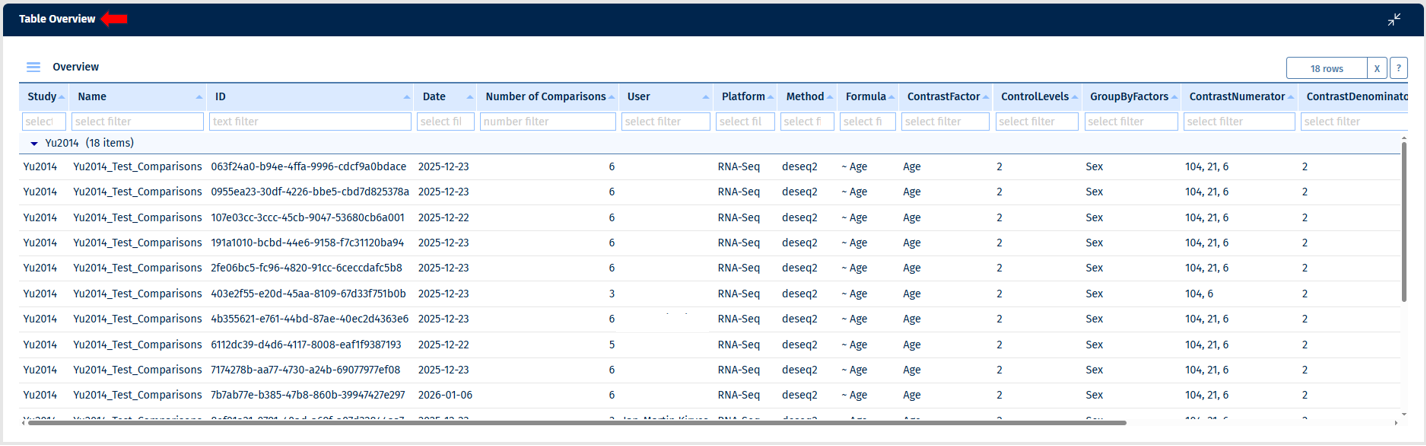Viewport: 1426px width, 446px height.
Task: Click the Number of Comparisons column header
Action: [x=545, y=97]
